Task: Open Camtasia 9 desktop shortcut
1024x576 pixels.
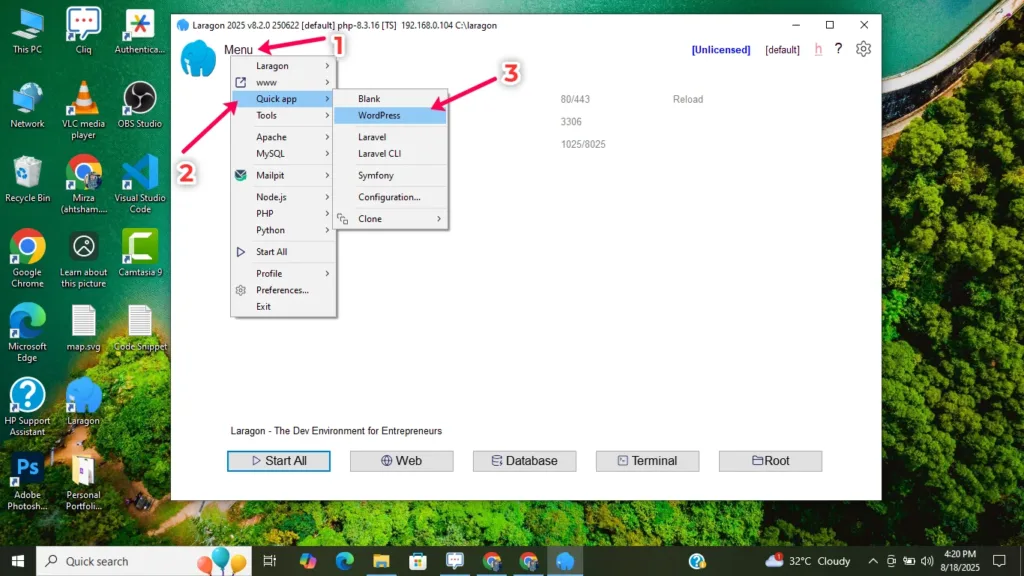Action: 140,247
